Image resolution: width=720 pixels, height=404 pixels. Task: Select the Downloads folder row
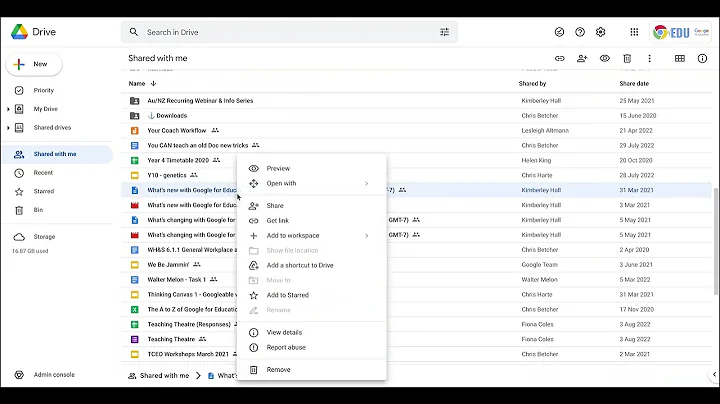click(x=416, y=116)
